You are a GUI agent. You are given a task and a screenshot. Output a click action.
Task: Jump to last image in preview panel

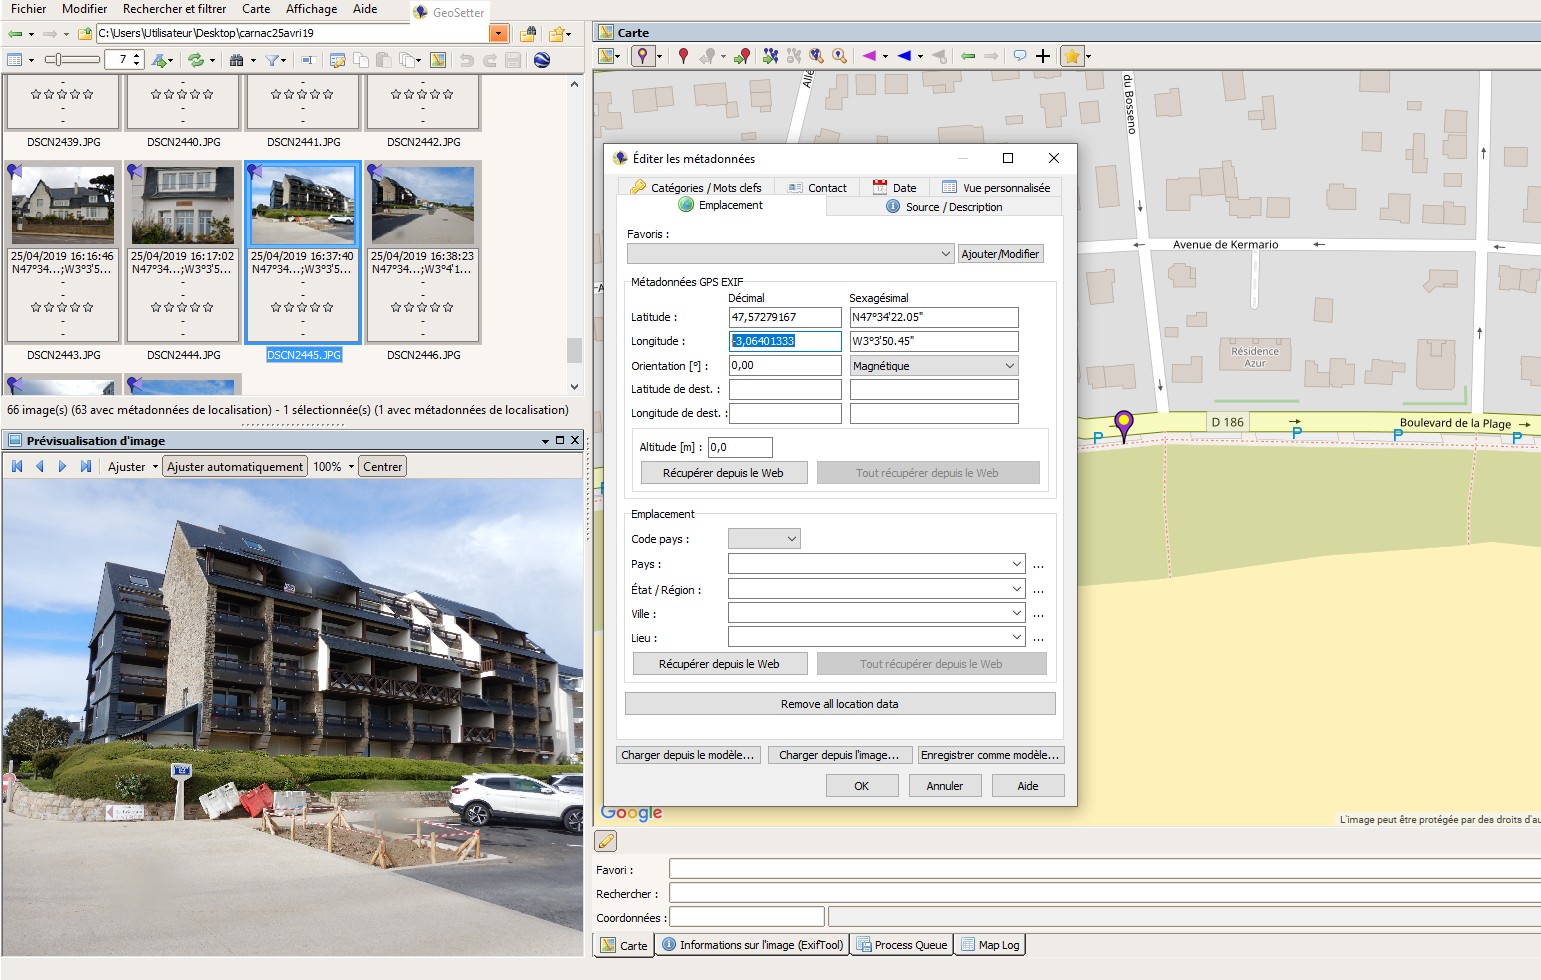coord(86,466)
